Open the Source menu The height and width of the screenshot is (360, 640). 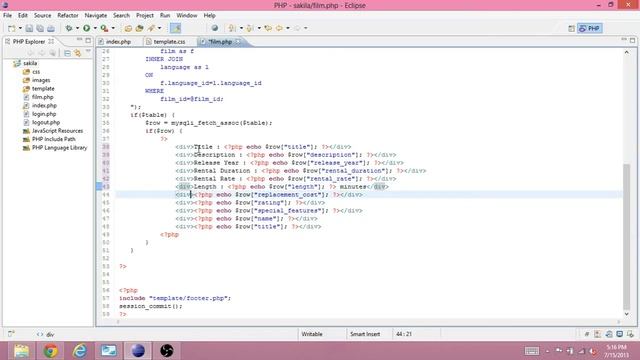(x=42, y=15)
